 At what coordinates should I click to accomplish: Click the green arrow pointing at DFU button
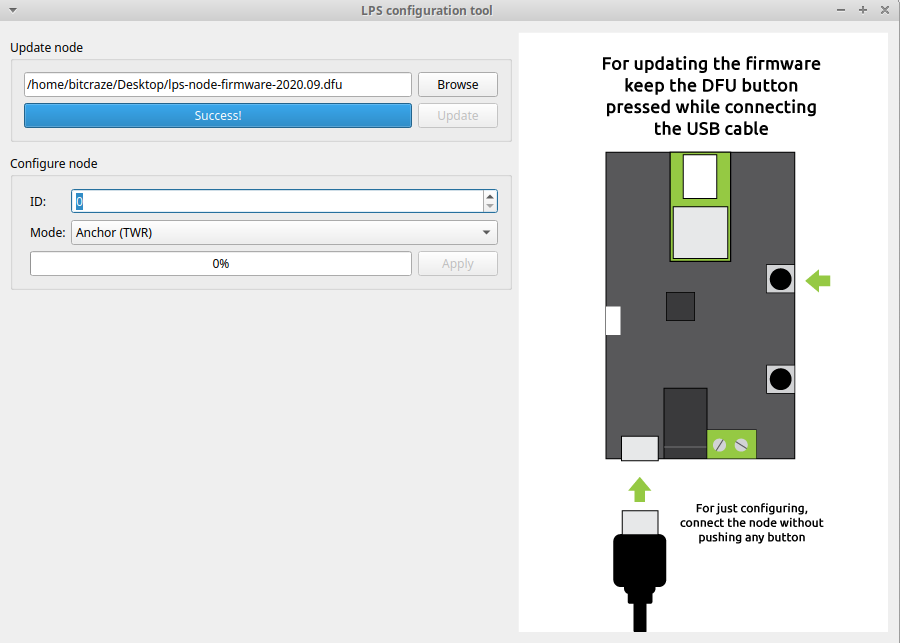pos(818,281)
